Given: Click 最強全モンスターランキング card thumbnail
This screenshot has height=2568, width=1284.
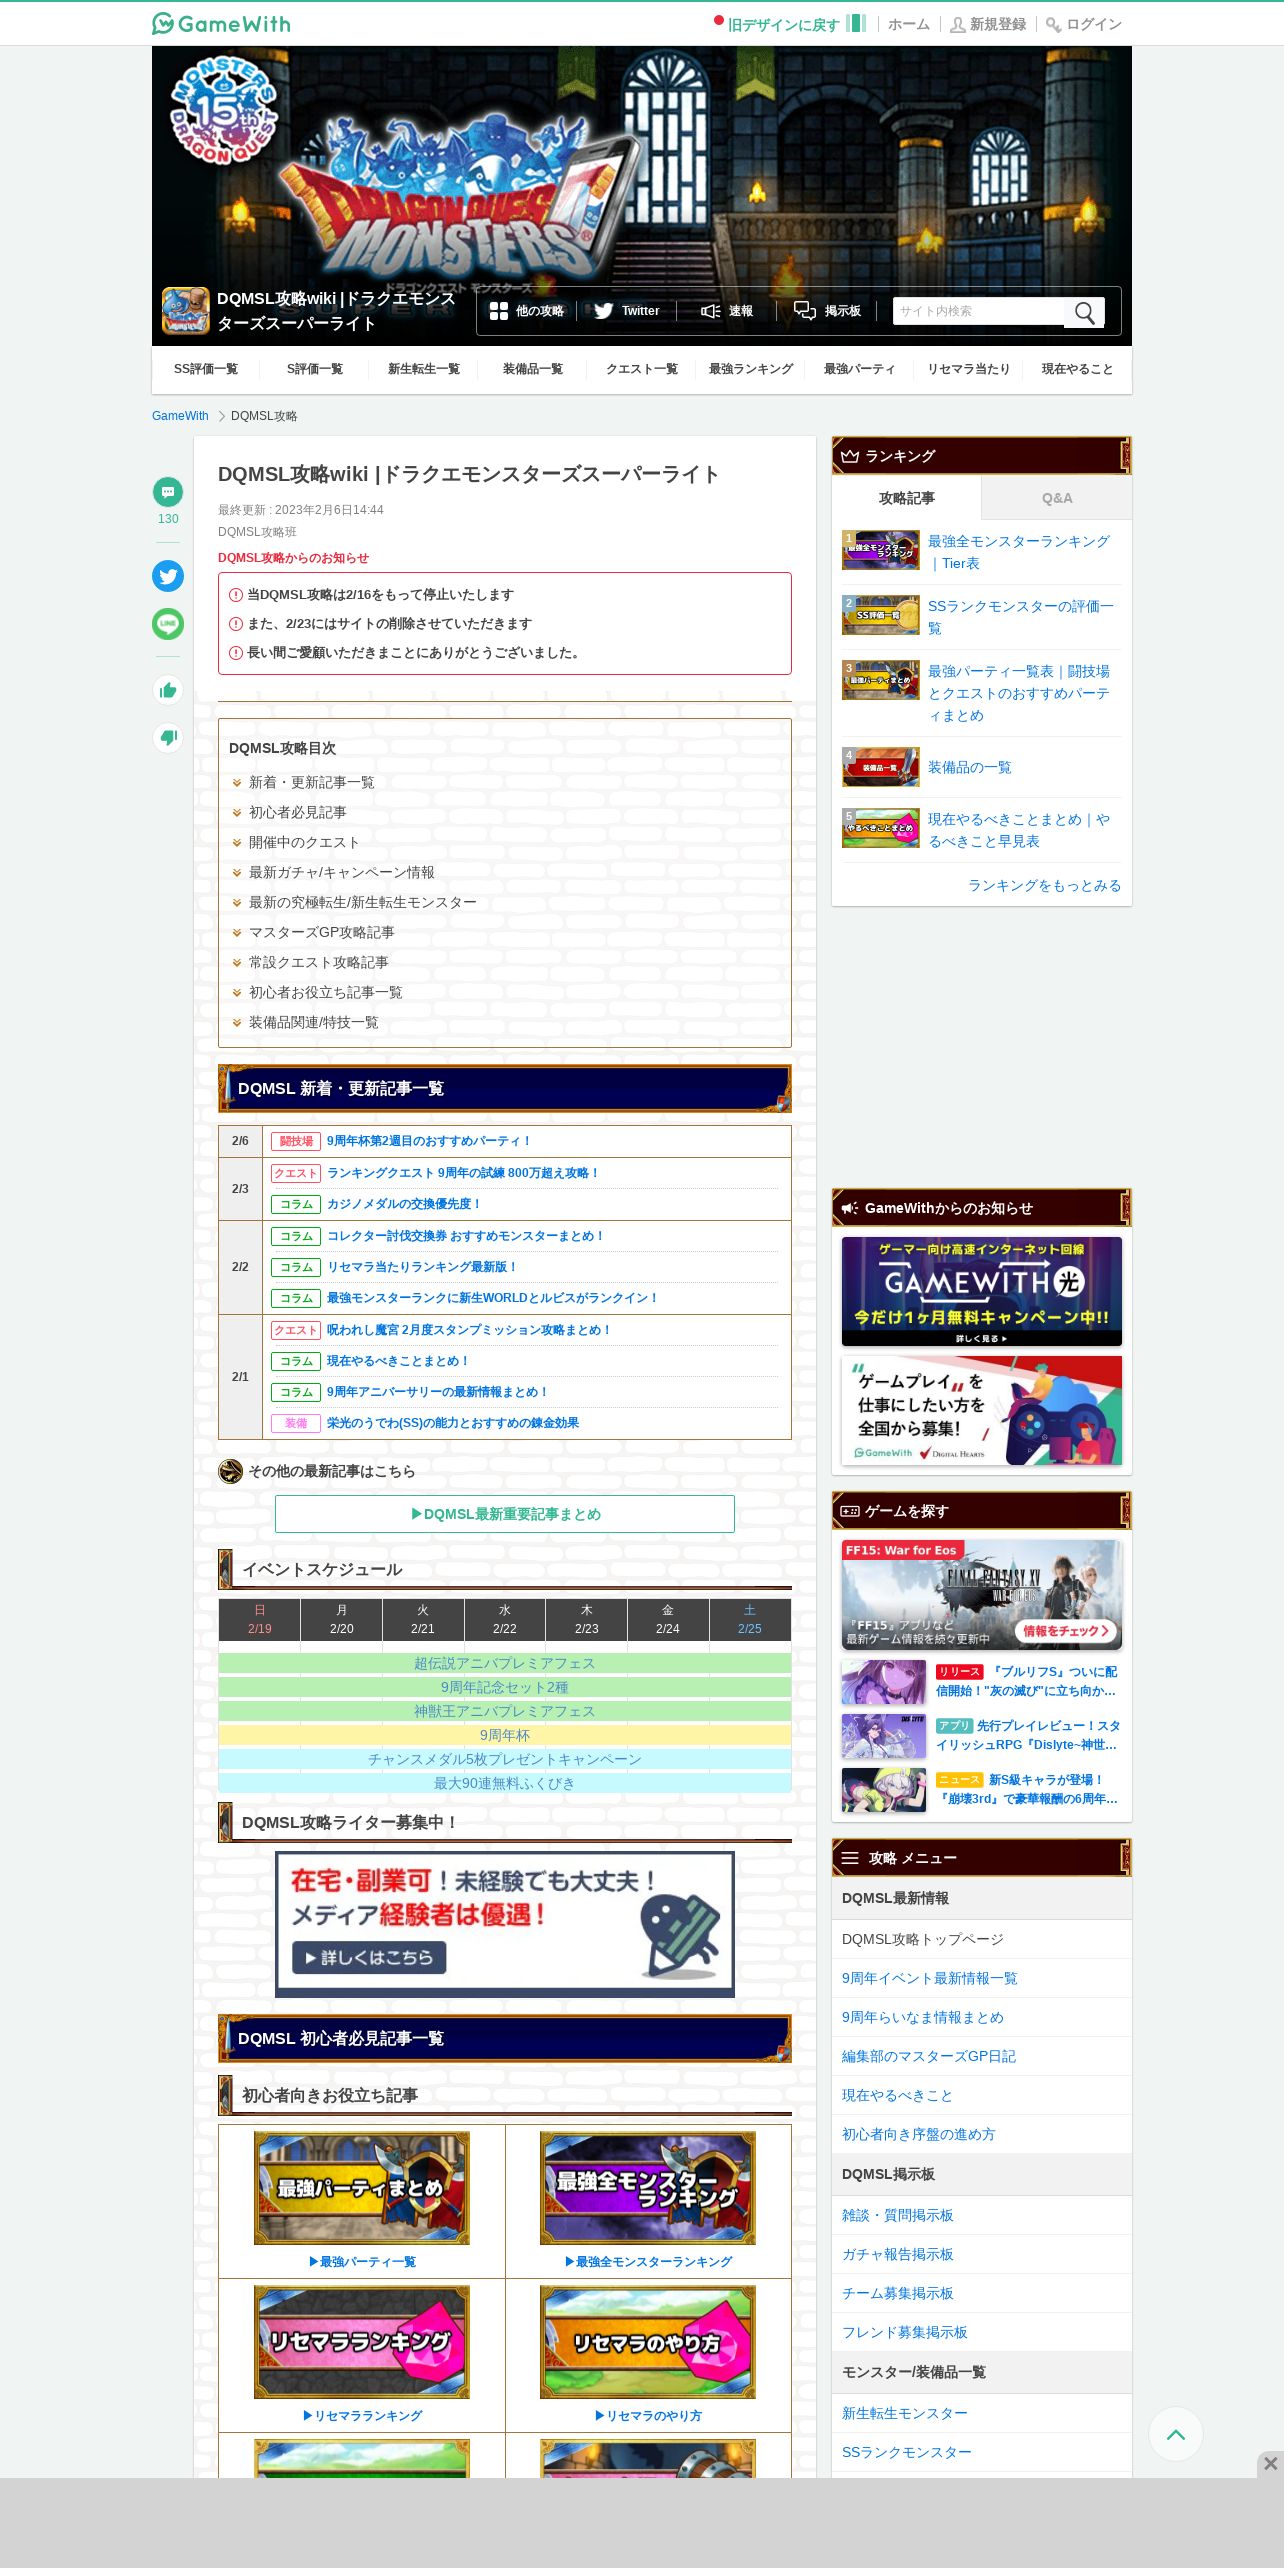Looking at the screenshot, I should 648,2188.
